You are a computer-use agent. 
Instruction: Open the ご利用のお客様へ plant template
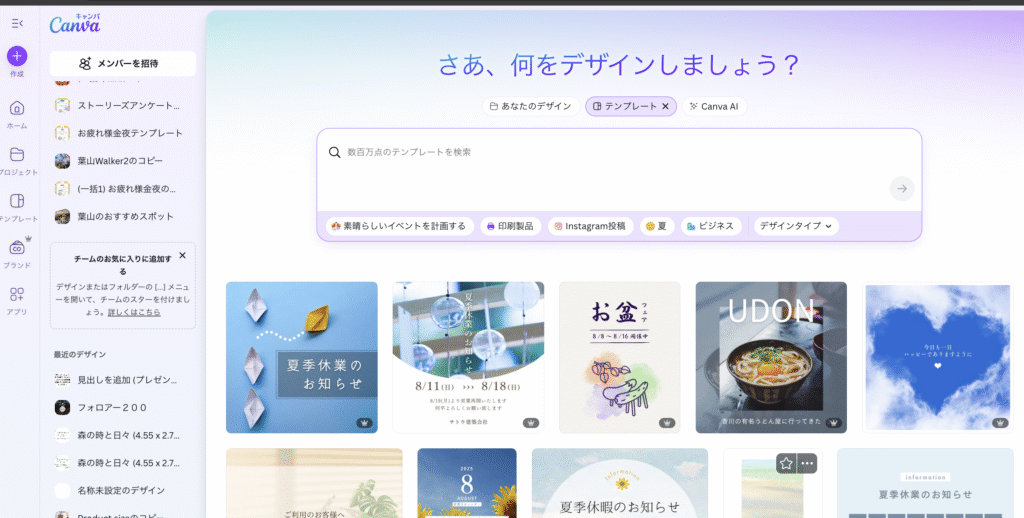314,483
